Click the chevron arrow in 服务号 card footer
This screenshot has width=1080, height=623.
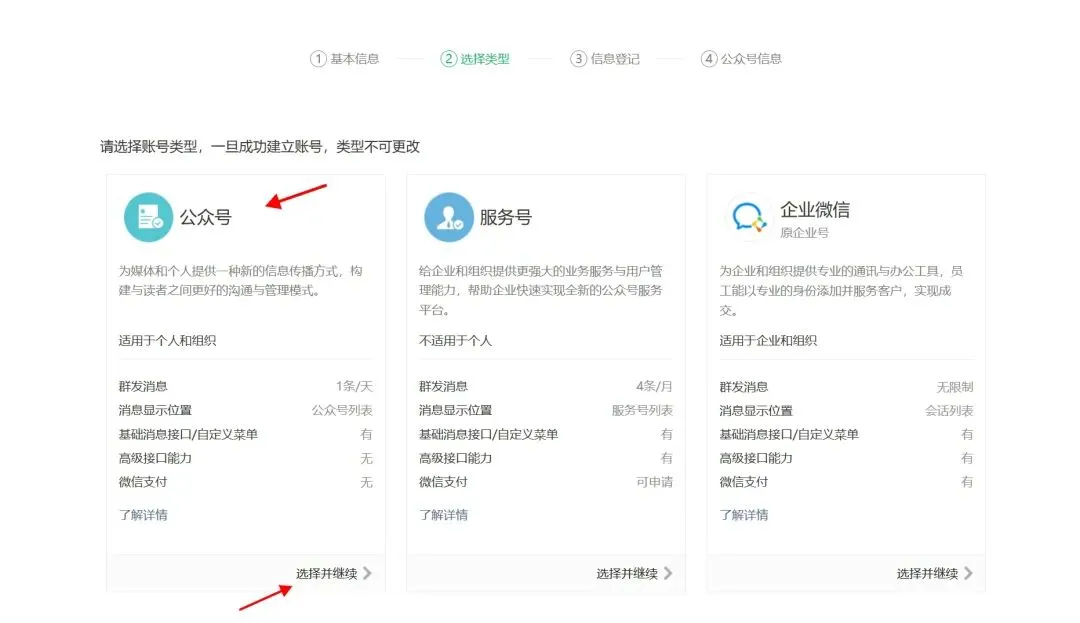pos(667,573)
